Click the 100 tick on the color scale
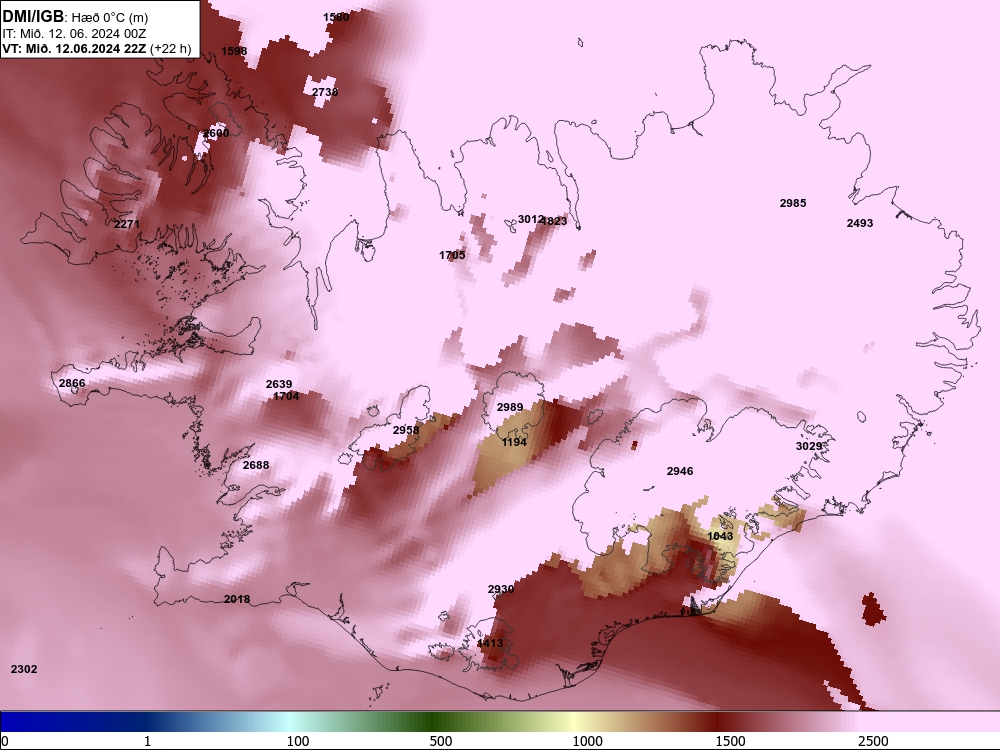The image size is (1000, 750). [x=298, y=741]
